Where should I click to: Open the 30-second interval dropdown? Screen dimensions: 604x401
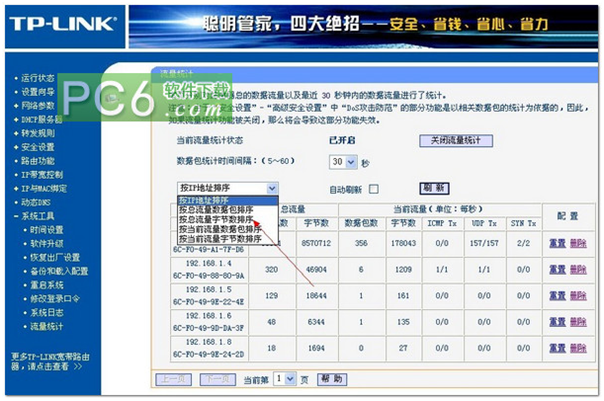342,162
